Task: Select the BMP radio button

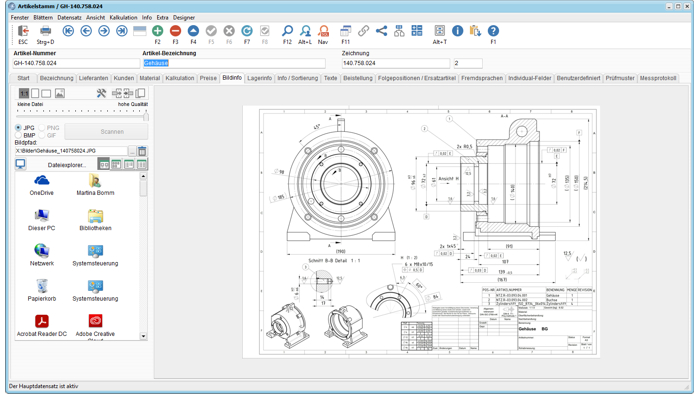Action: click(18, 135)
